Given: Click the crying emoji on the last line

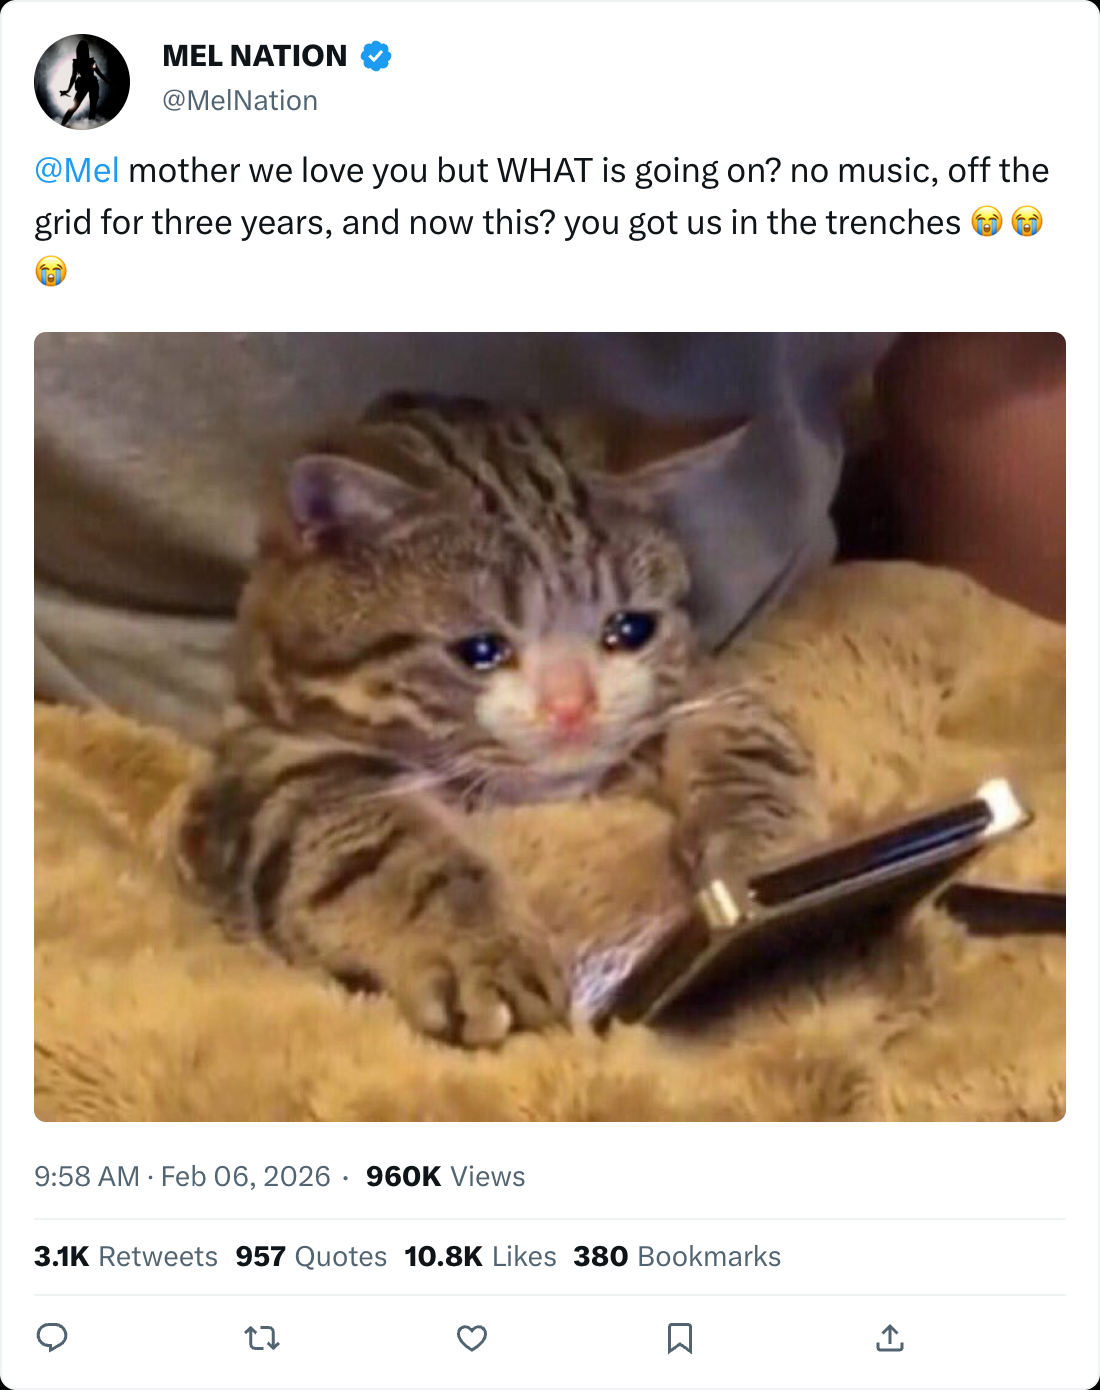Looking at the screenshot, I should 51,271.
